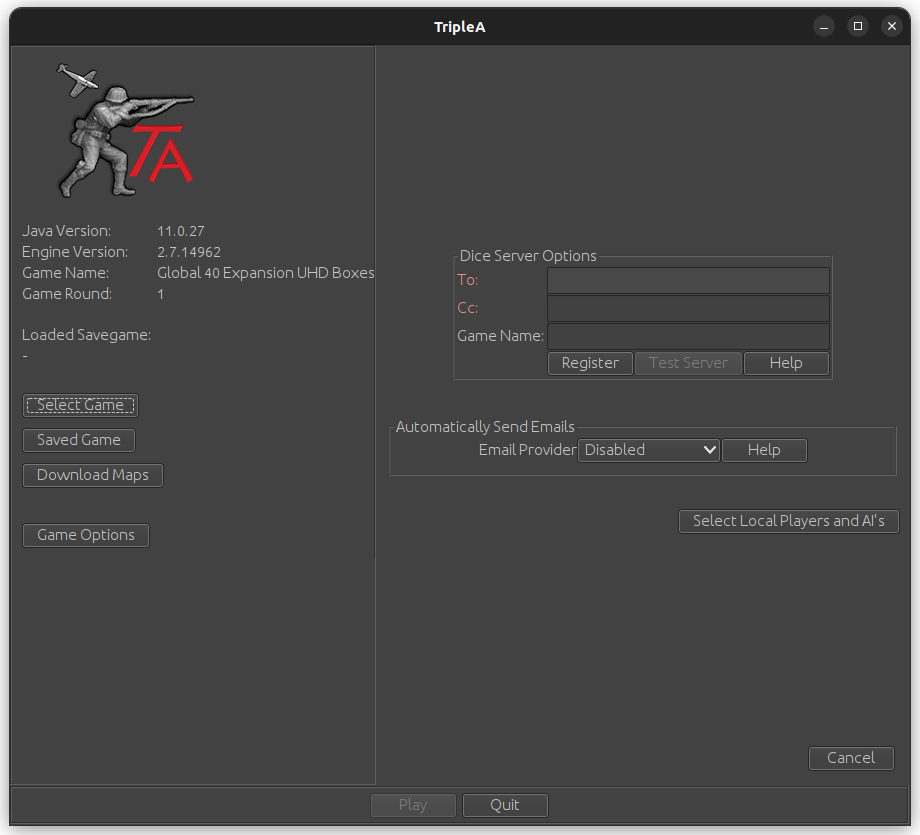Maximize the TripleA window
The image size is (920, 835).
click(x=858, y=26)
